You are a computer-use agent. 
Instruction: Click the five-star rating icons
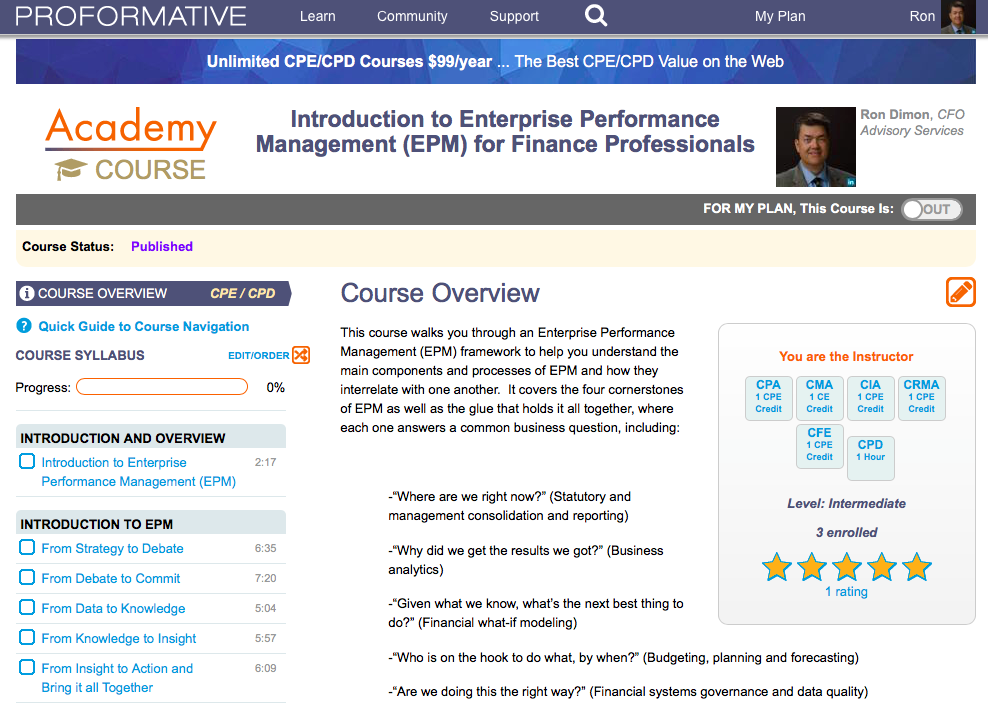point(846,566)
